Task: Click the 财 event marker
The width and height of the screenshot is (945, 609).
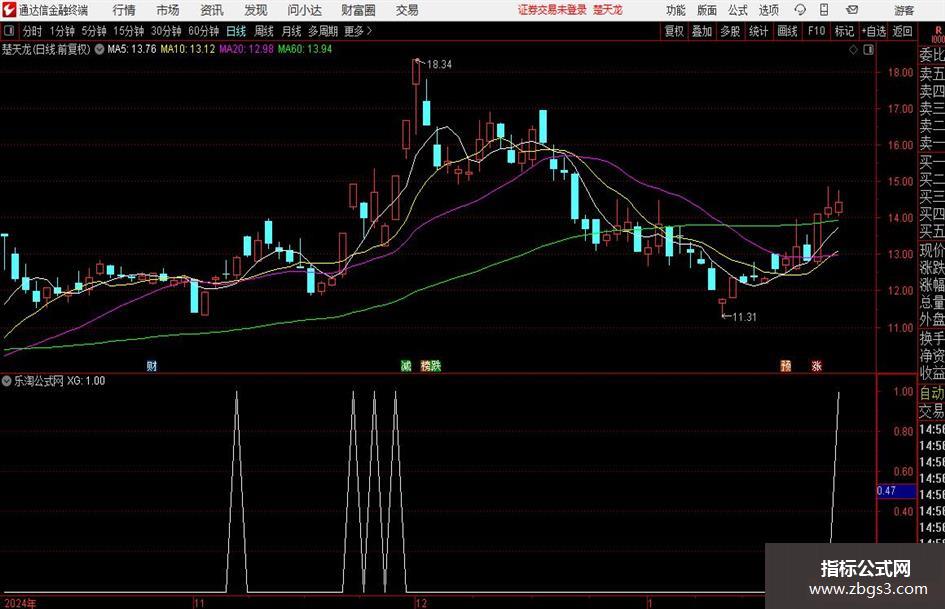Action: tap(152, 366)
